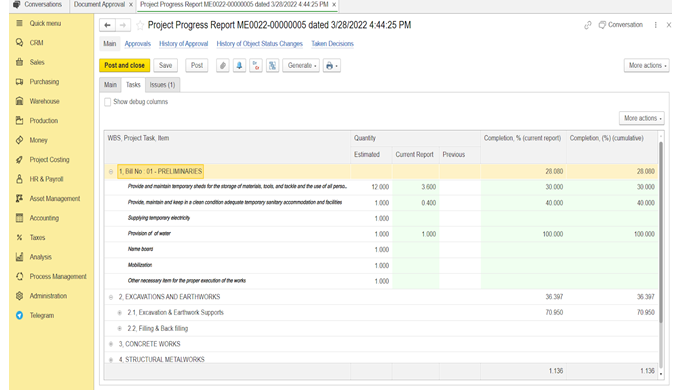Open the Sales basket icon
The height and width of the screenshot is (390, 680).
click(x=20, y=62)
